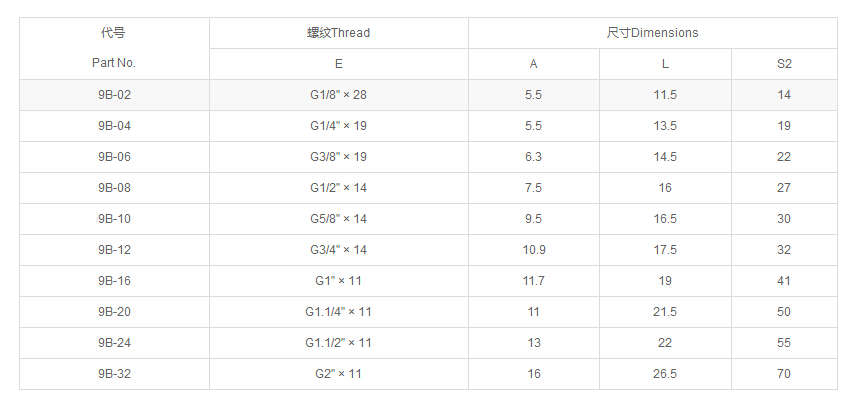858x420 pixels.
Task: Click thread value G1/8" × 28
Action: (338, 95)
